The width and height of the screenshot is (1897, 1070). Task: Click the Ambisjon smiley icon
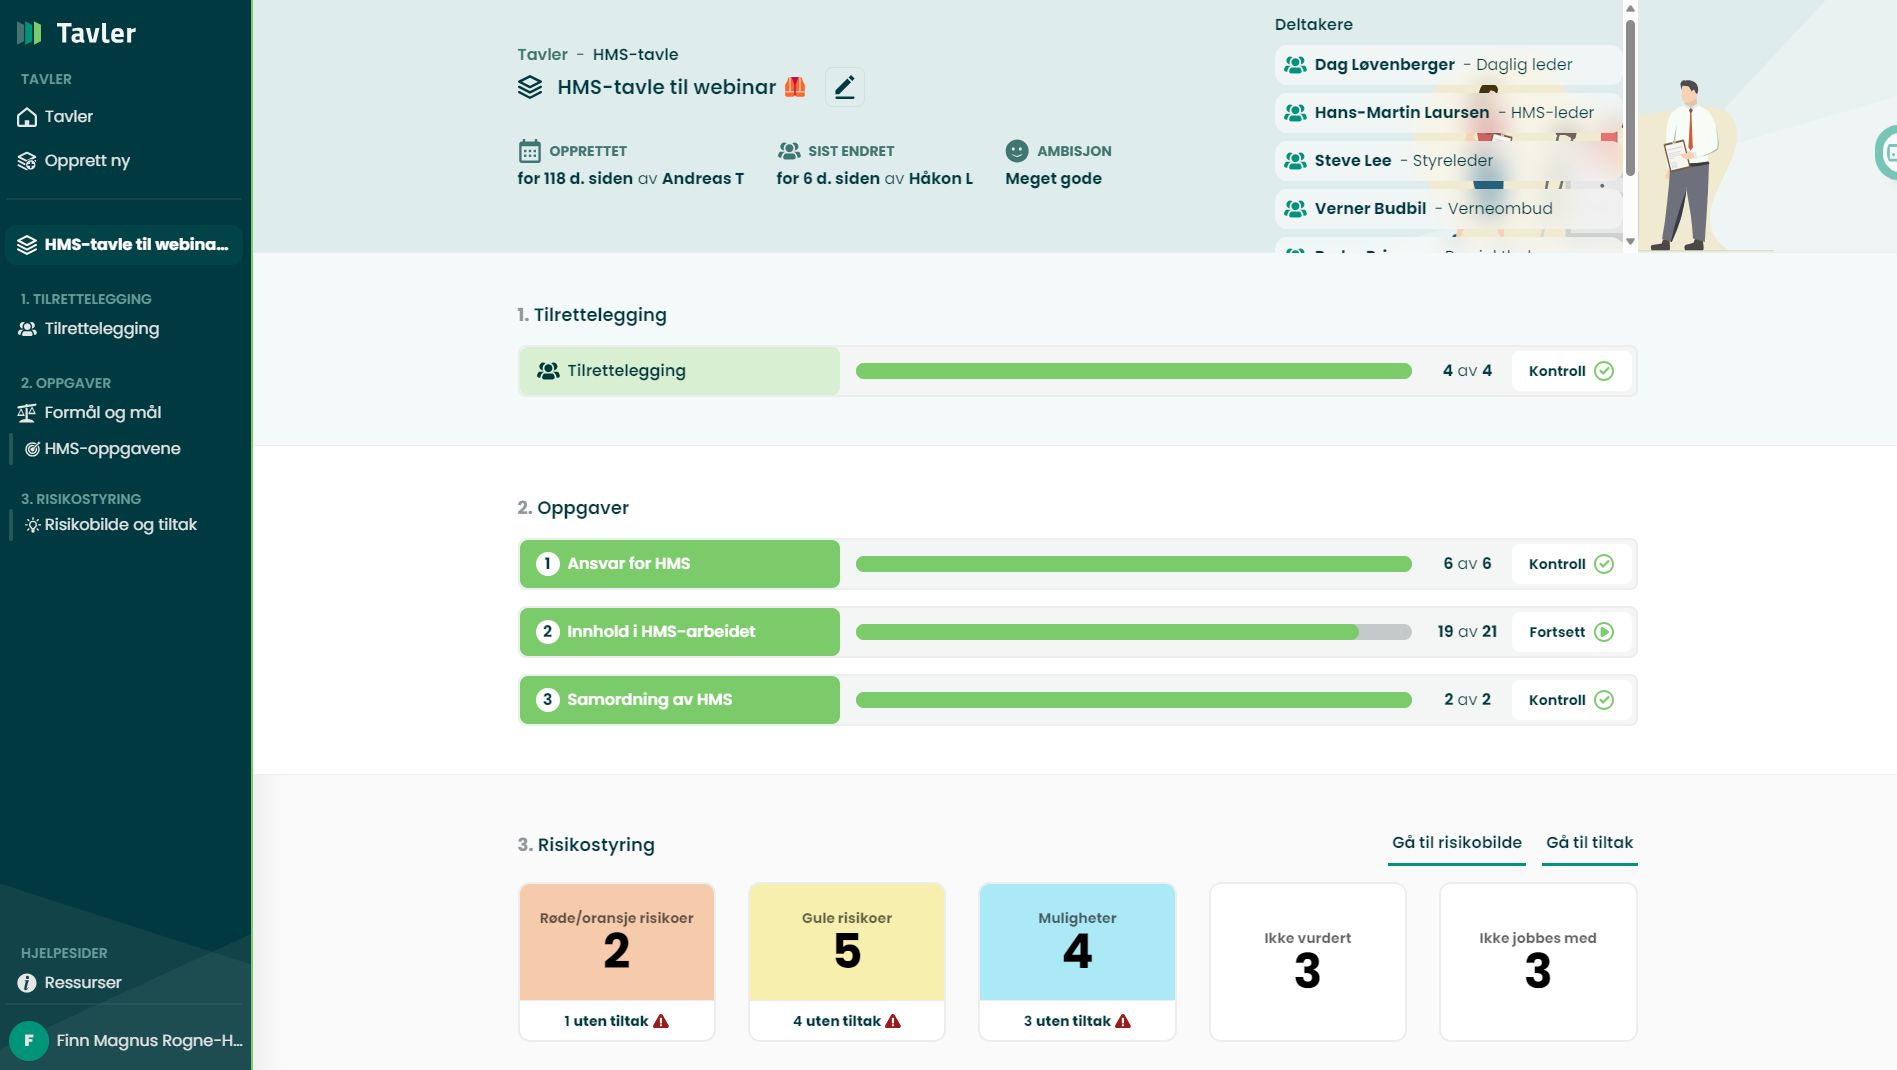(1017, 151)
